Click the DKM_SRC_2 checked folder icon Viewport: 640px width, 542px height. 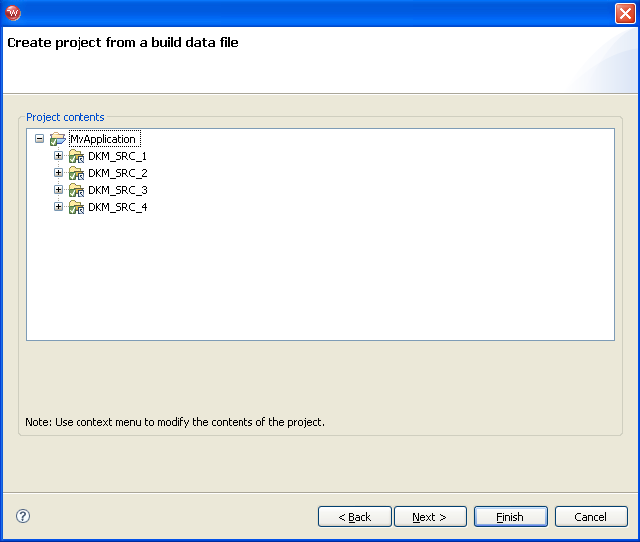click(x=76, y=173)
